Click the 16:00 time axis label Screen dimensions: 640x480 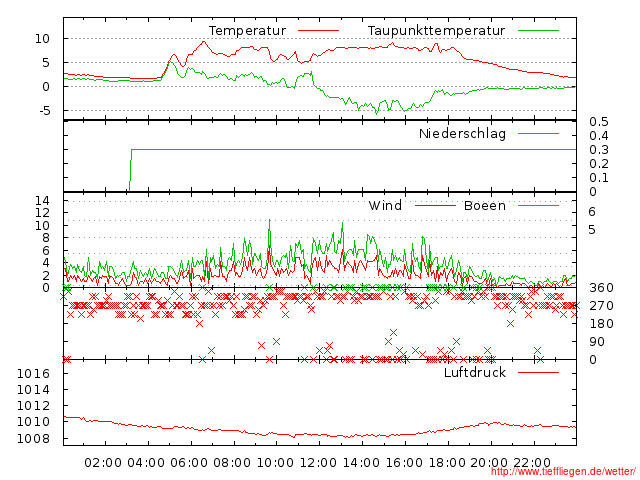click(404, 463)
